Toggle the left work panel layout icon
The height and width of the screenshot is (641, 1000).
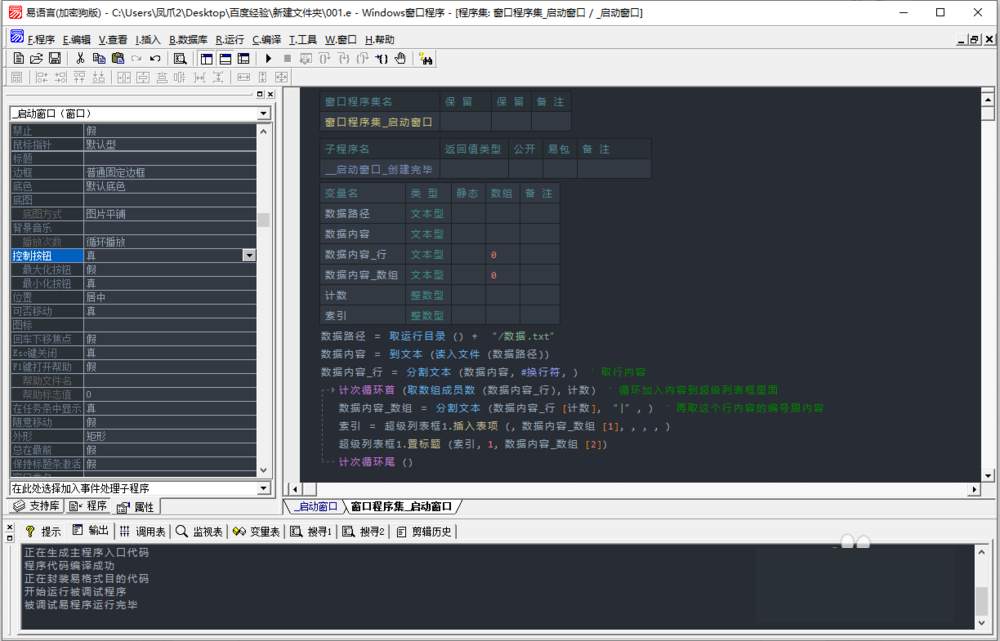[207, 59]
